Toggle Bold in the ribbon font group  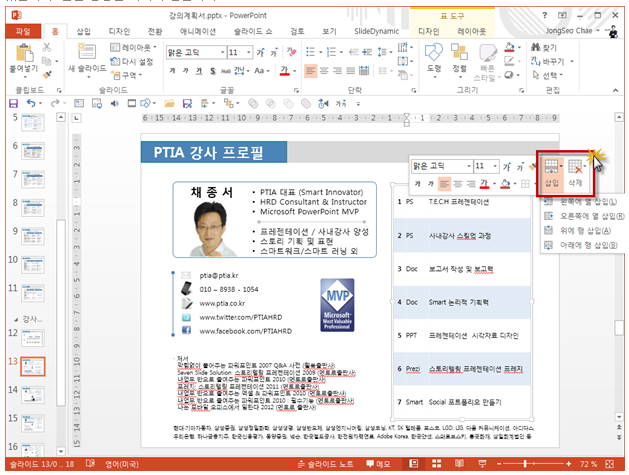point(172,71)
